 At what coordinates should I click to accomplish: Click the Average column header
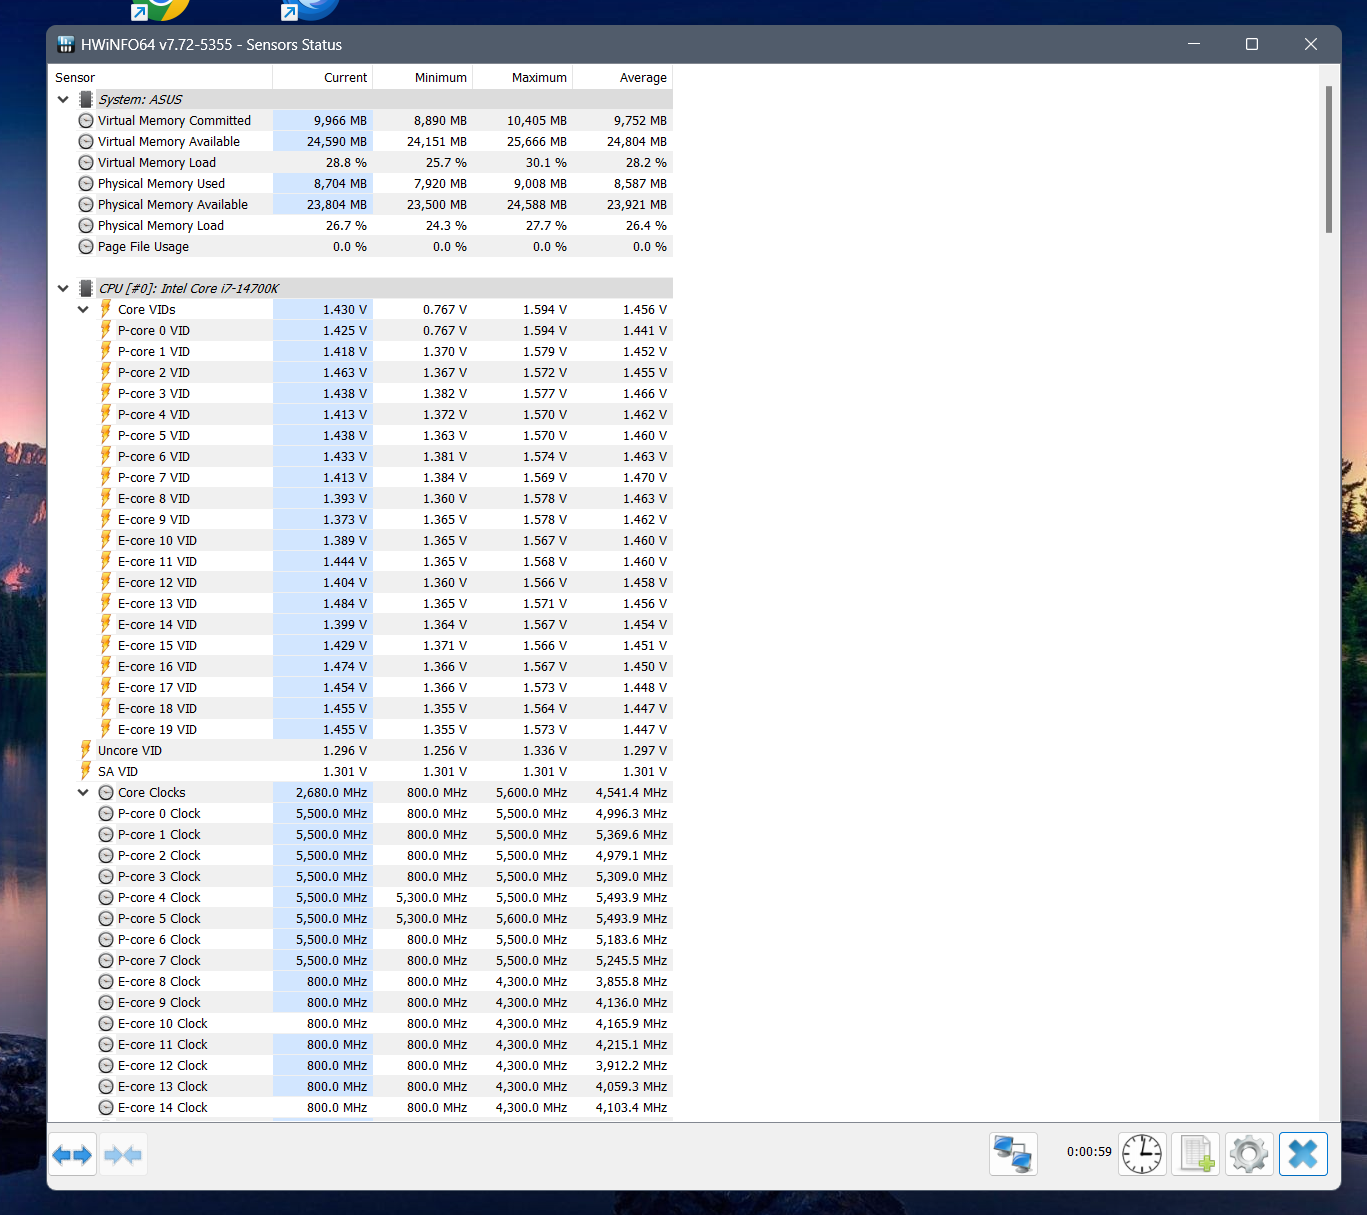coord(622,77)
